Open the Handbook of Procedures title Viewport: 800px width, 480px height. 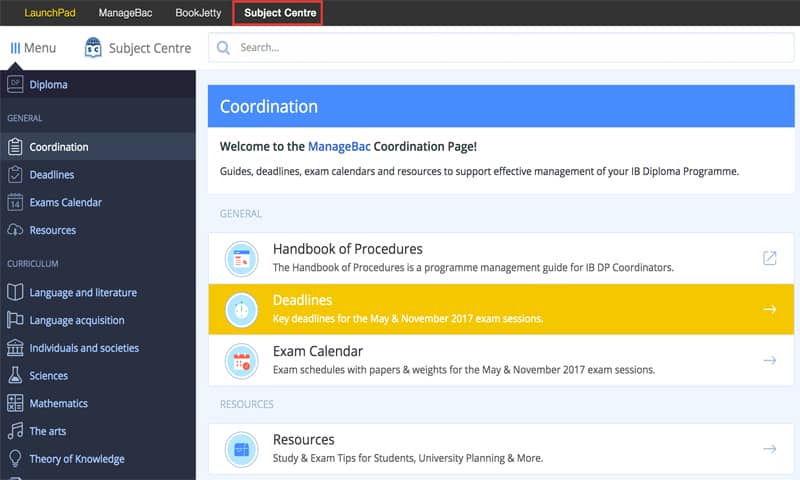click(x=347, y=249)
